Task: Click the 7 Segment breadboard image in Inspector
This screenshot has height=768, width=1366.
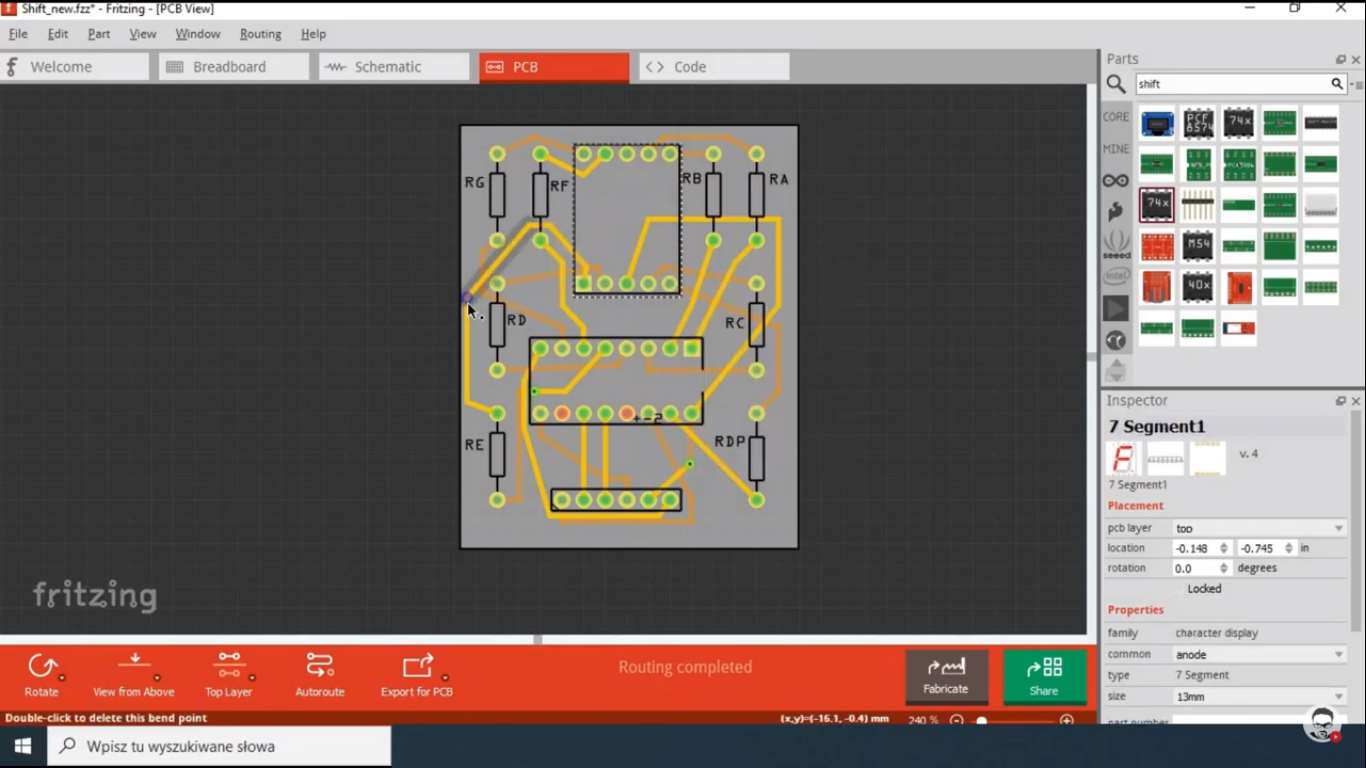Action: 1123,459
